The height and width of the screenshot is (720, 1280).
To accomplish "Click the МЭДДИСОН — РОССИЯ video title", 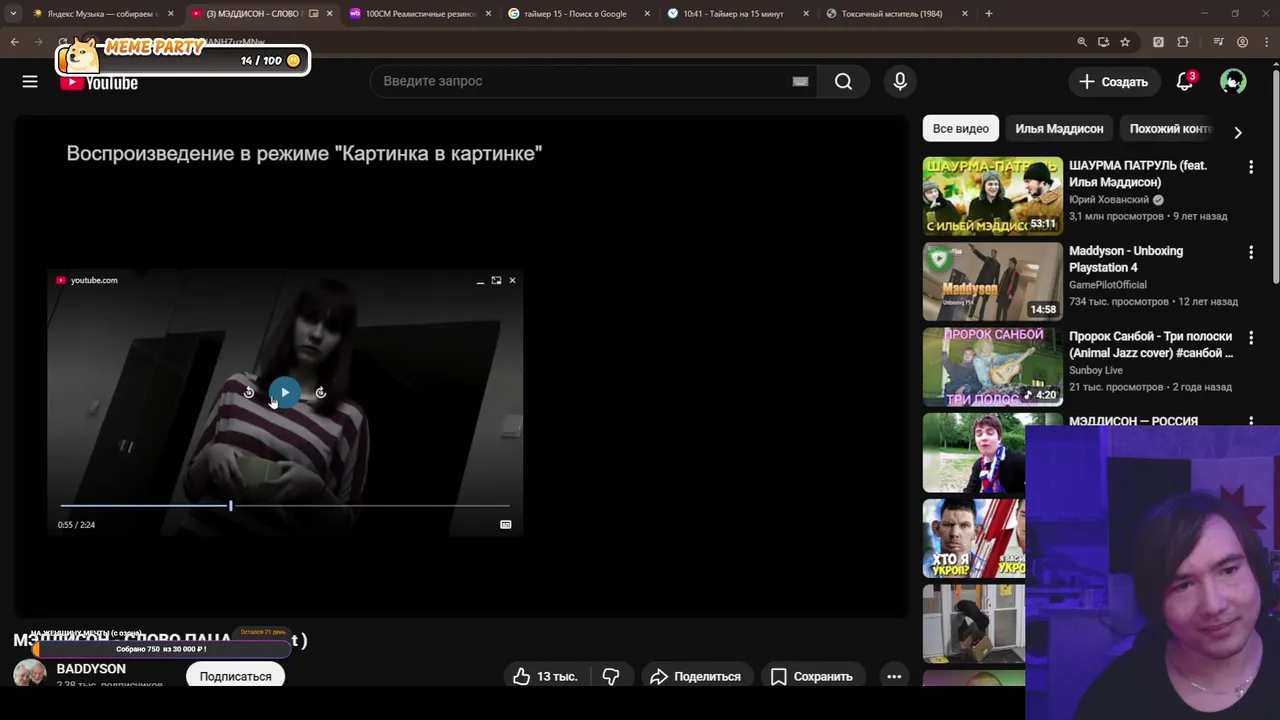I will tap(1133, 421).
